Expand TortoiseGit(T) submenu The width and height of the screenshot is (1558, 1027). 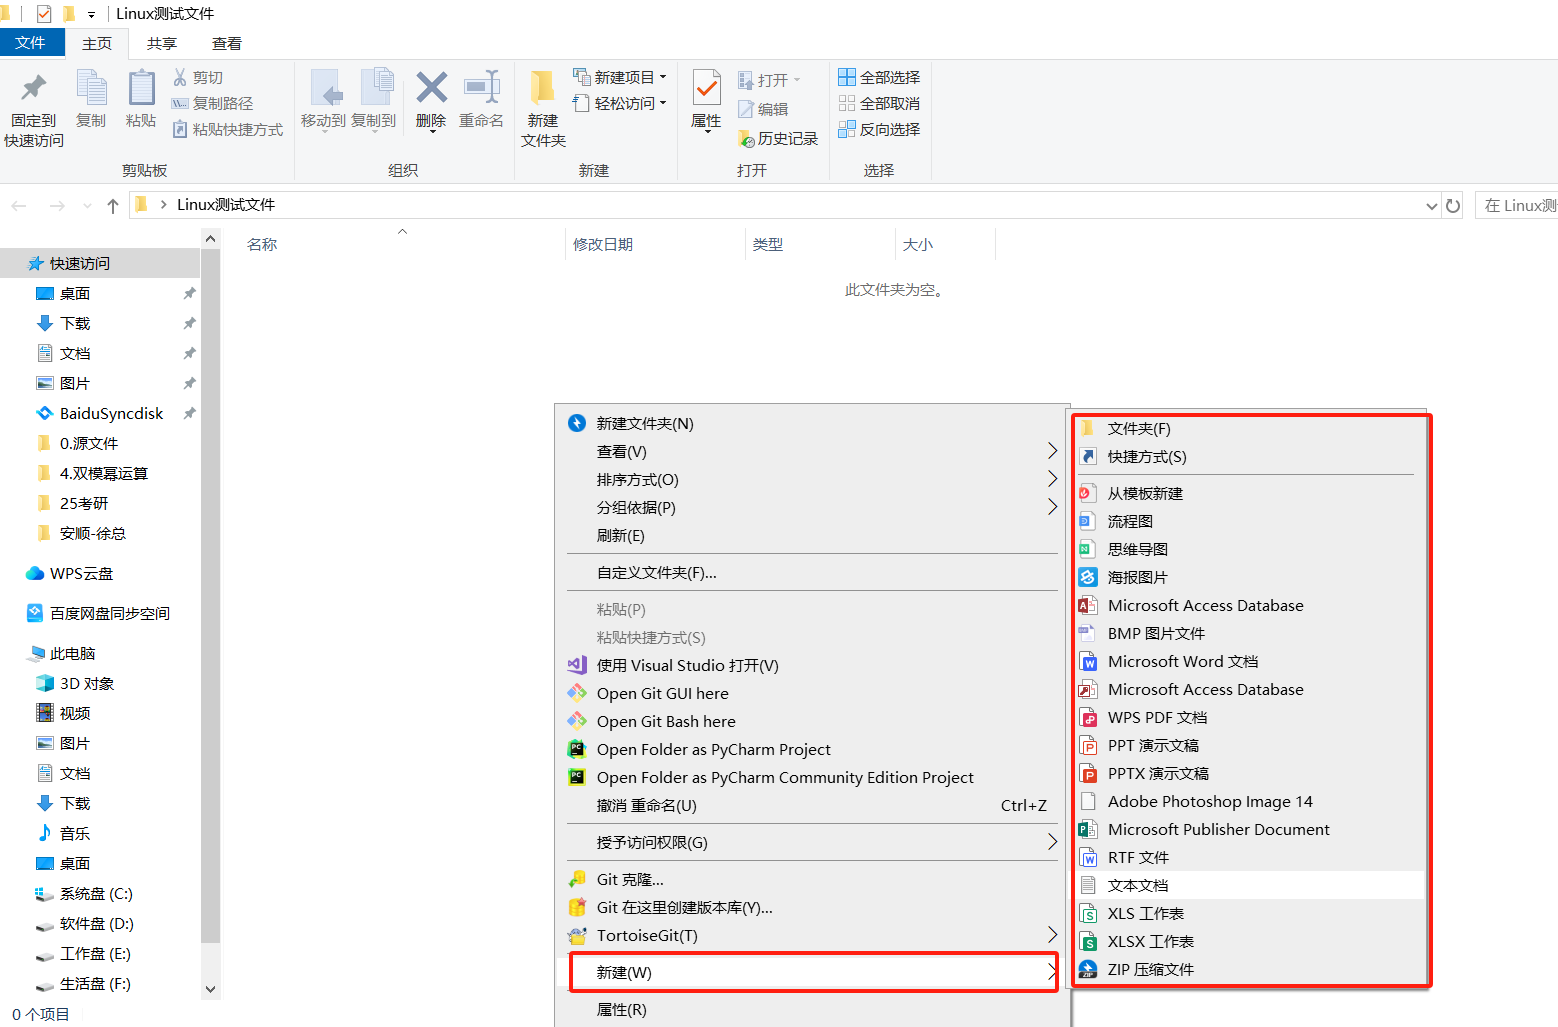pyautogui.click(x=812, y=935)
